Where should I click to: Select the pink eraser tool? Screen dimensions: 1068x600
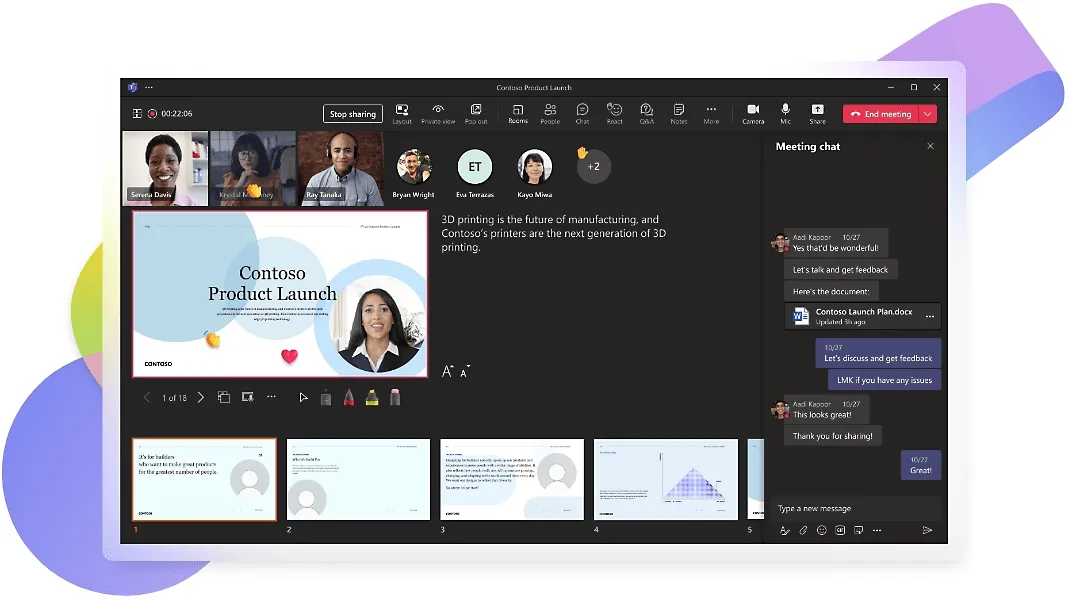(394, 398)
